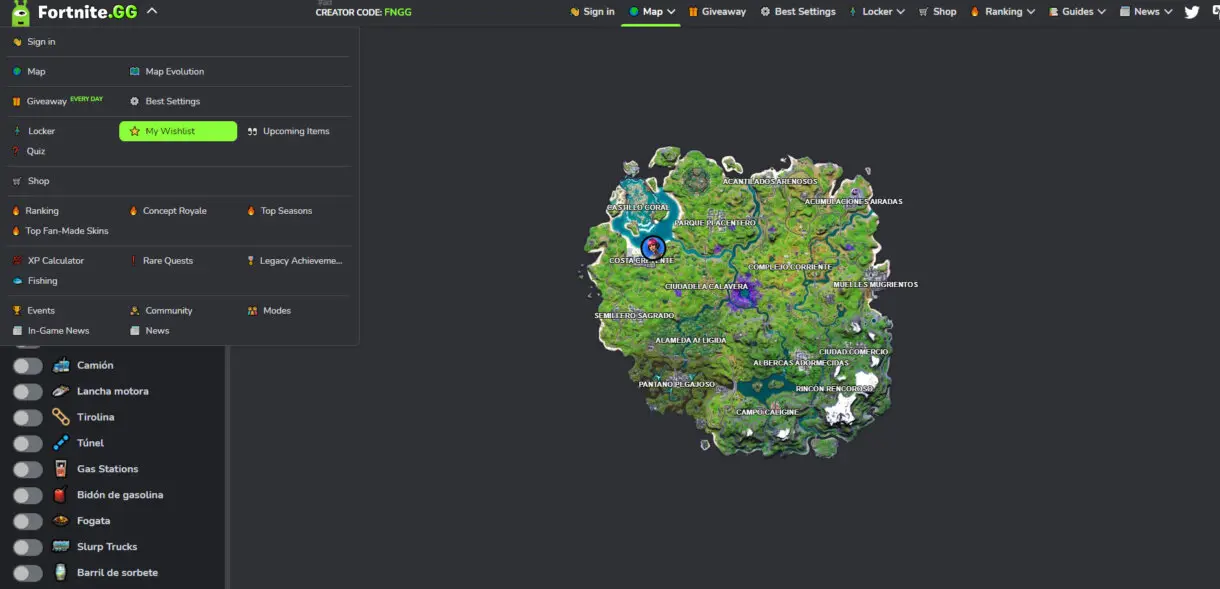Click the Slurp Trucks icon
The image size is (1220, 589).
tap(61, 548)
